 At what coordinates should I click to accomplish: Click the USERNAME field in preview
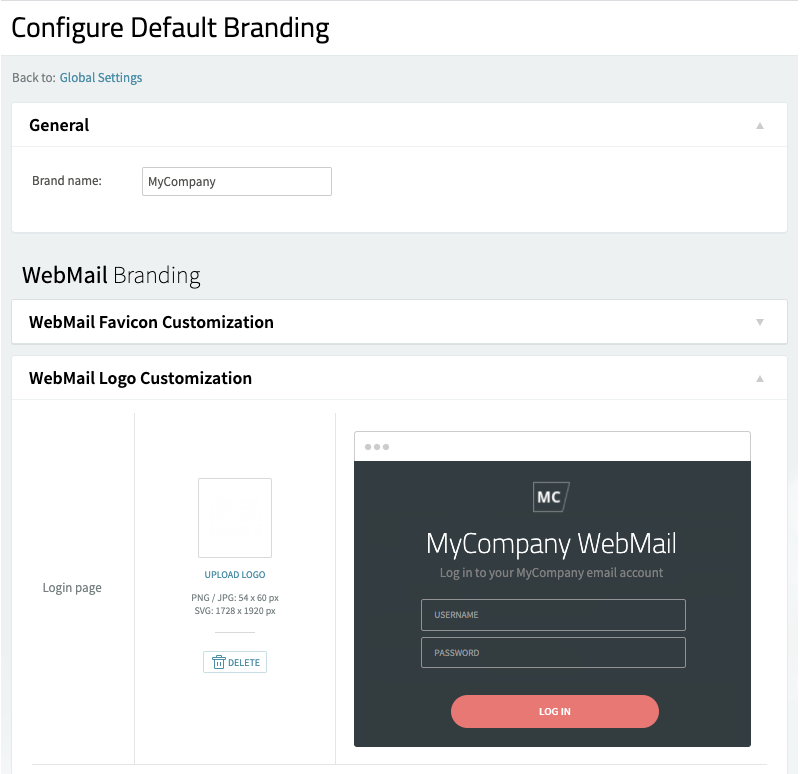coord(553,615)
